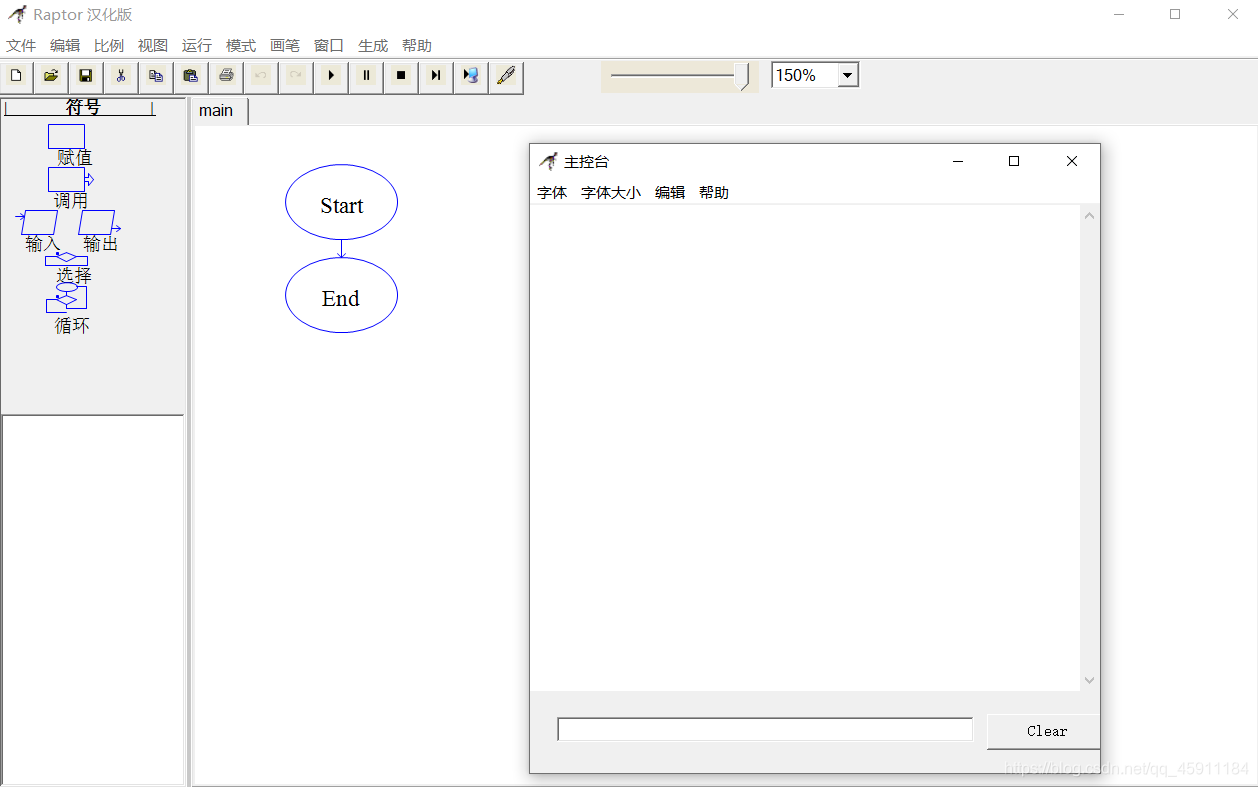
Task: Click the Raptor app icon in title bar
Action: click(17, 14)
